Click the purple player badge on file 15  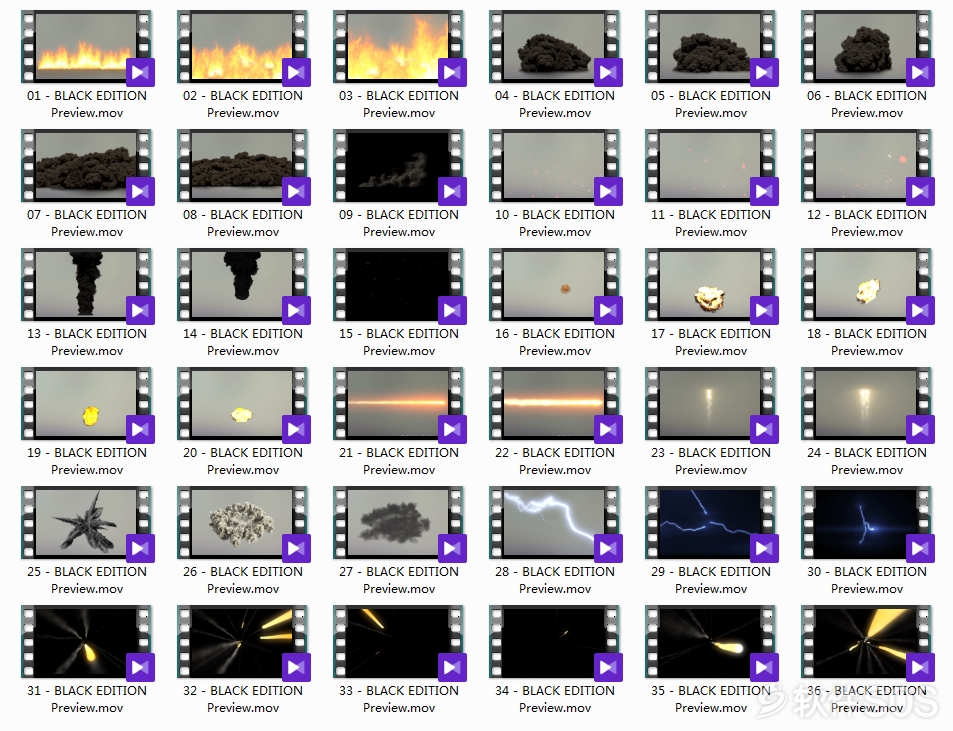click(x=452, y=311)
